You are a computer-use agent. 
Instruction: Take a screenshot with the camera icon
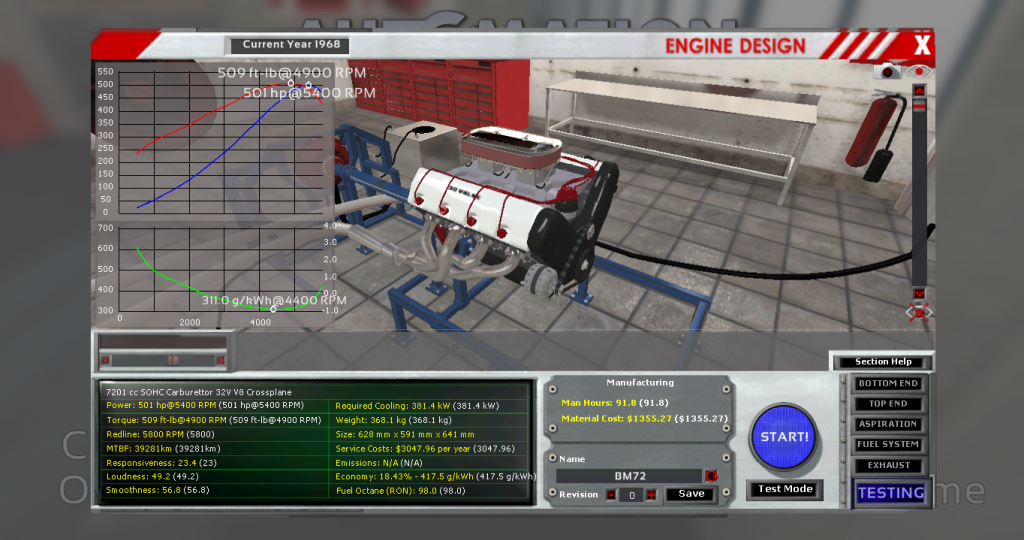coord(888,71)
